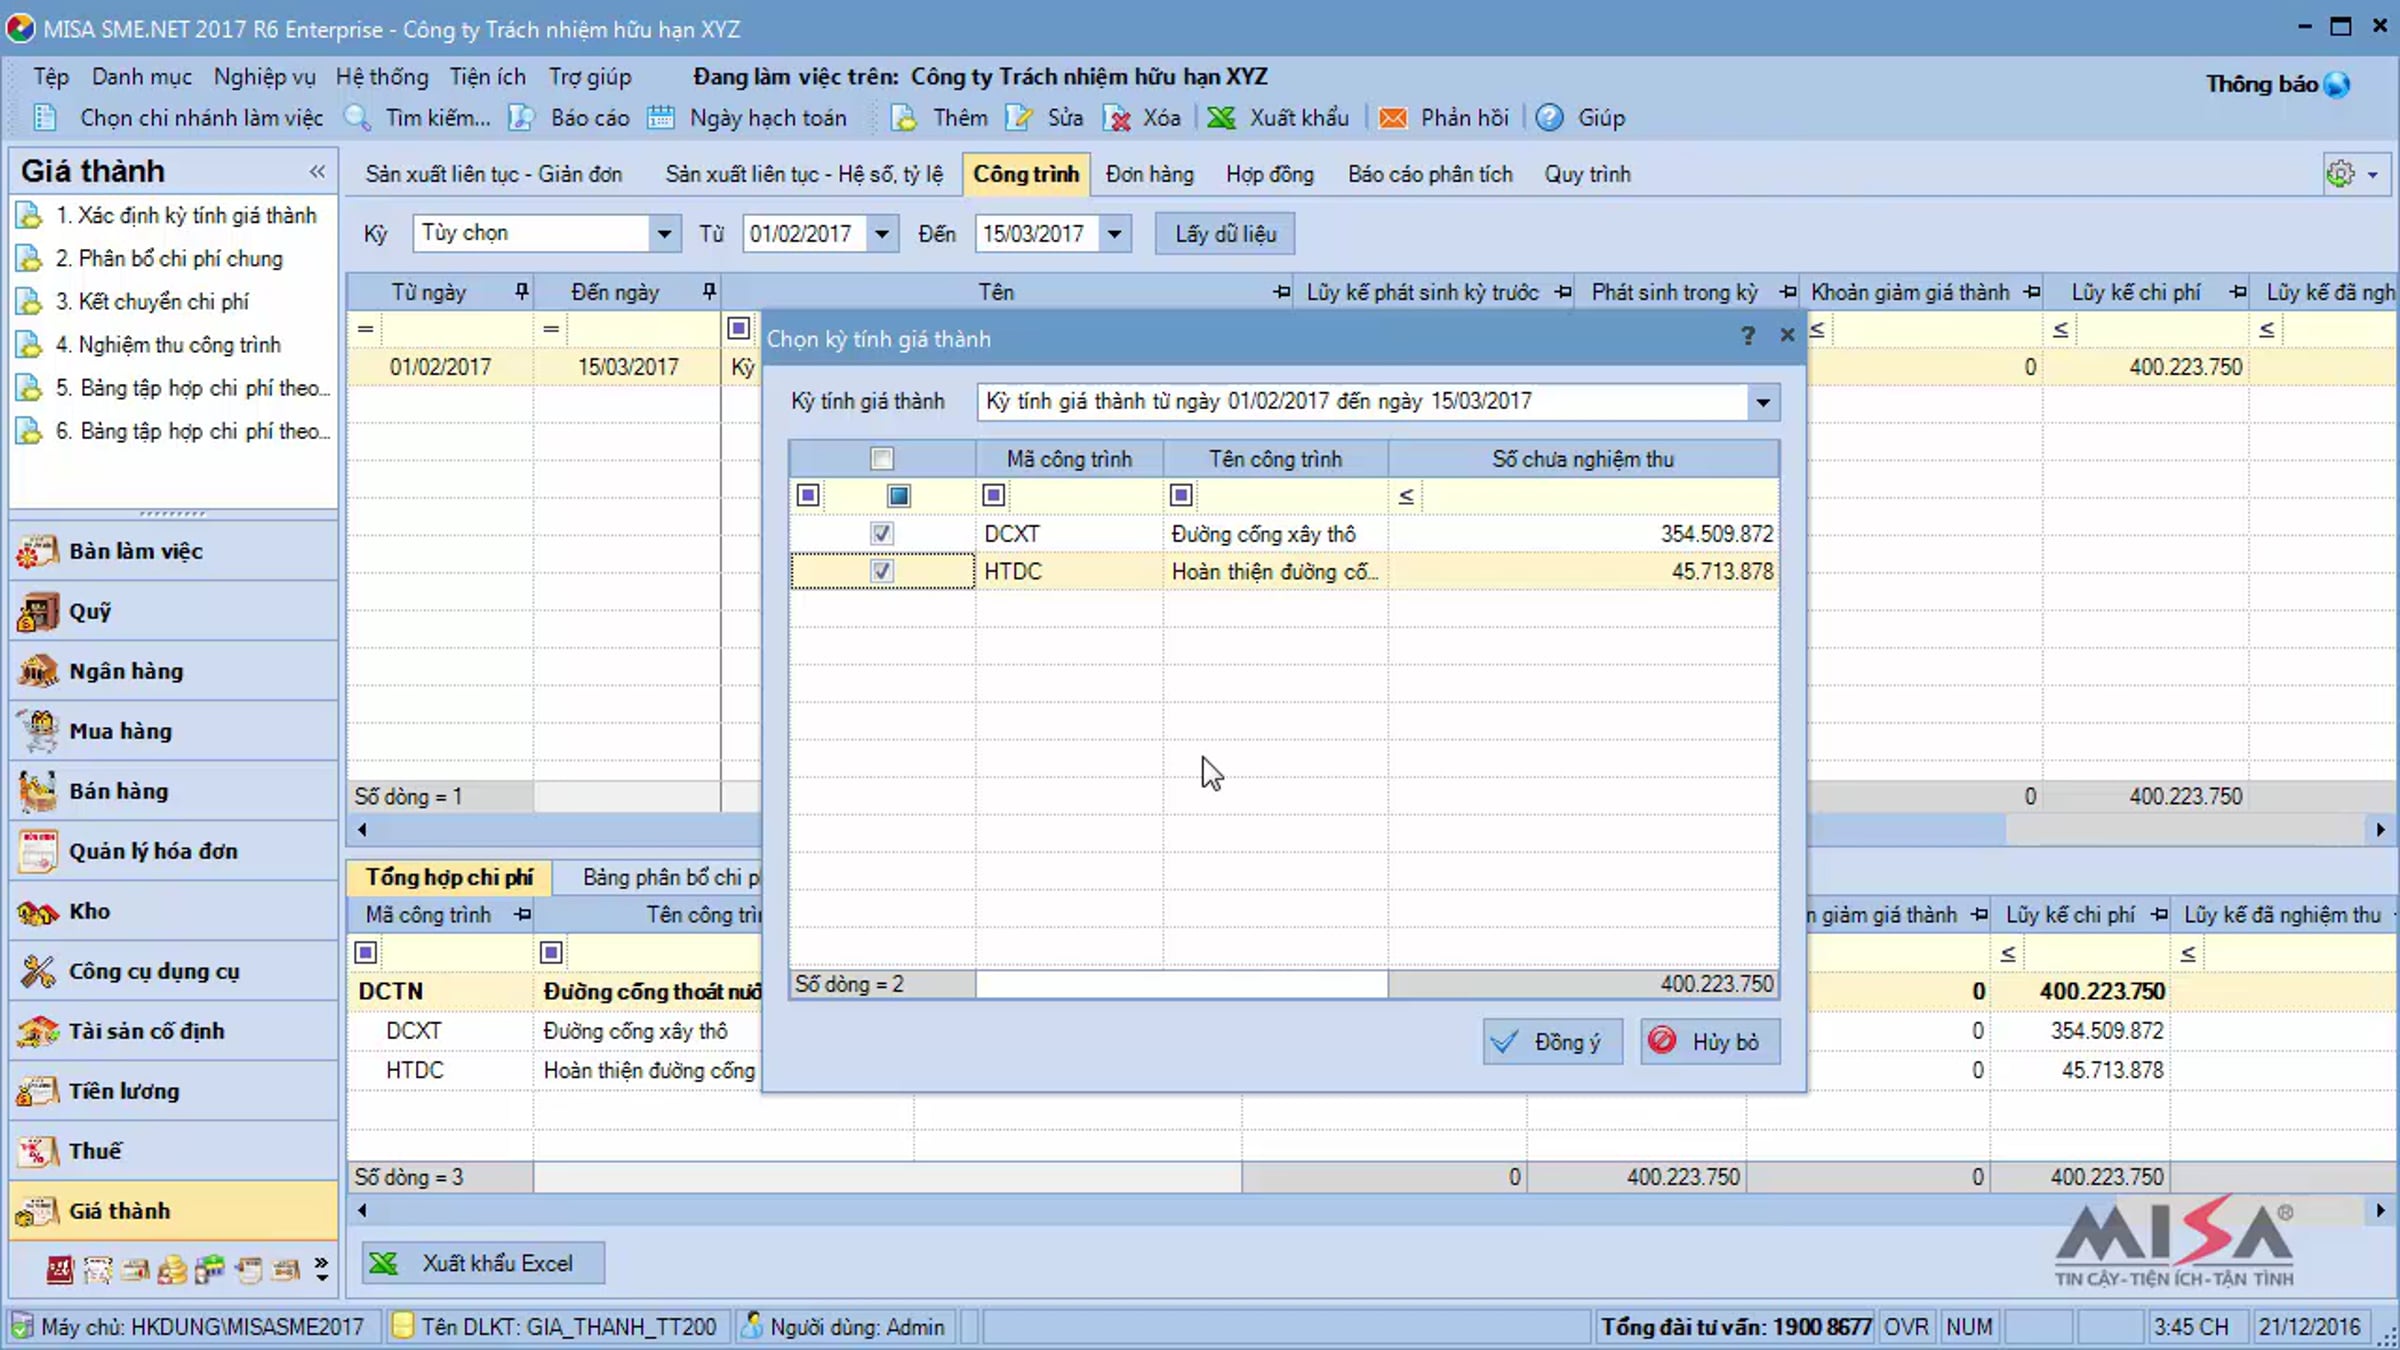The image size is (2400, 1350).
Task: Click the Thông báo globe icon
Action: (2337, 85)
